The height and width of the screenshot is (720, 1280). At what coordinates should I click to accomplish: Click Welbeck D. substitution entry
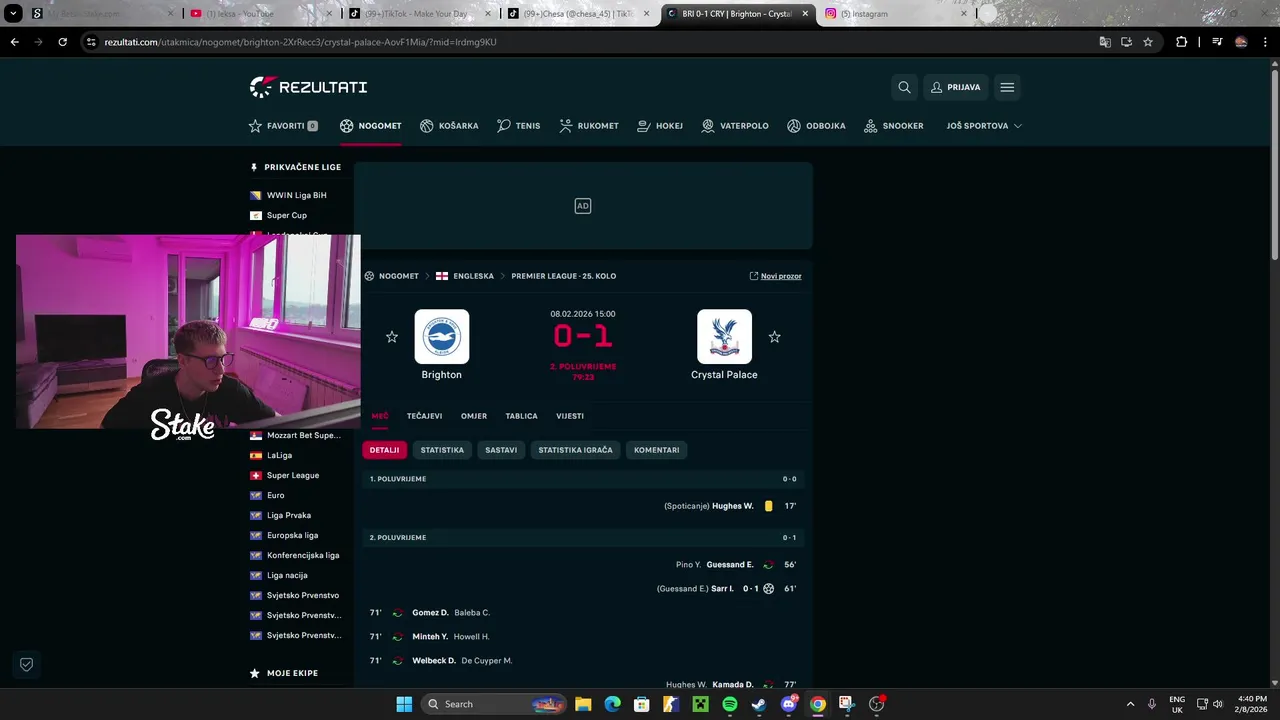point(434,661)
